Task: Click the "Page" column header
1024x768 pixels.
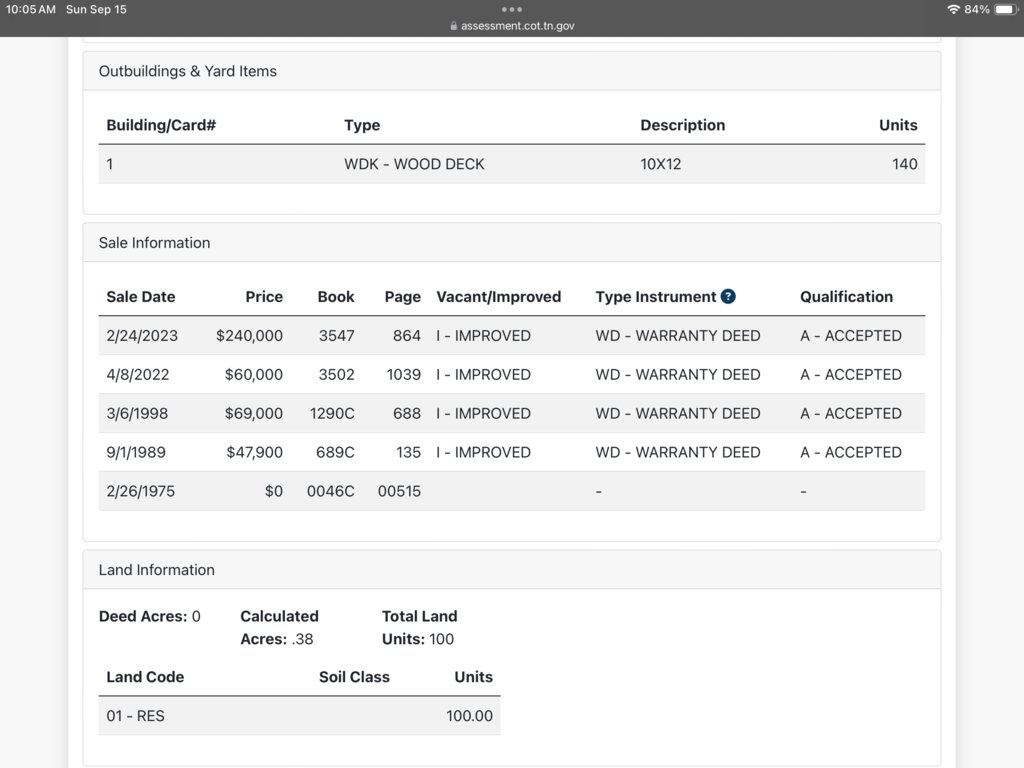Action: [402, 297]
